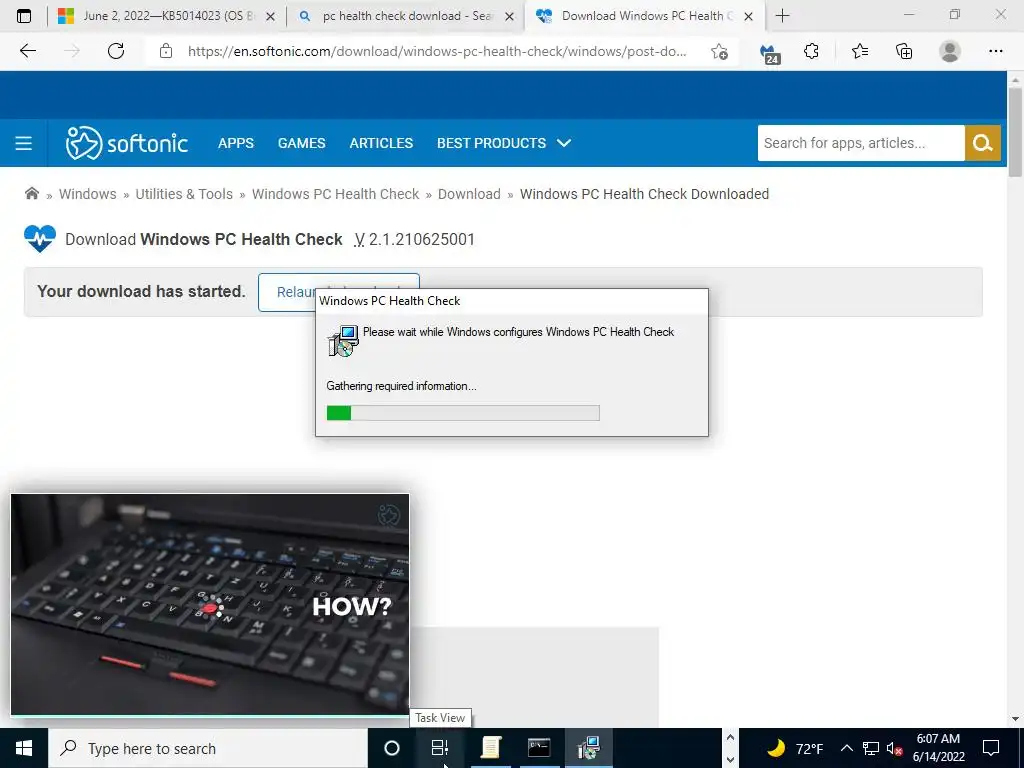The image size is (1024, 768).
Task: Click the version V 2.1.210625001 text
Action: pos(415,240)
